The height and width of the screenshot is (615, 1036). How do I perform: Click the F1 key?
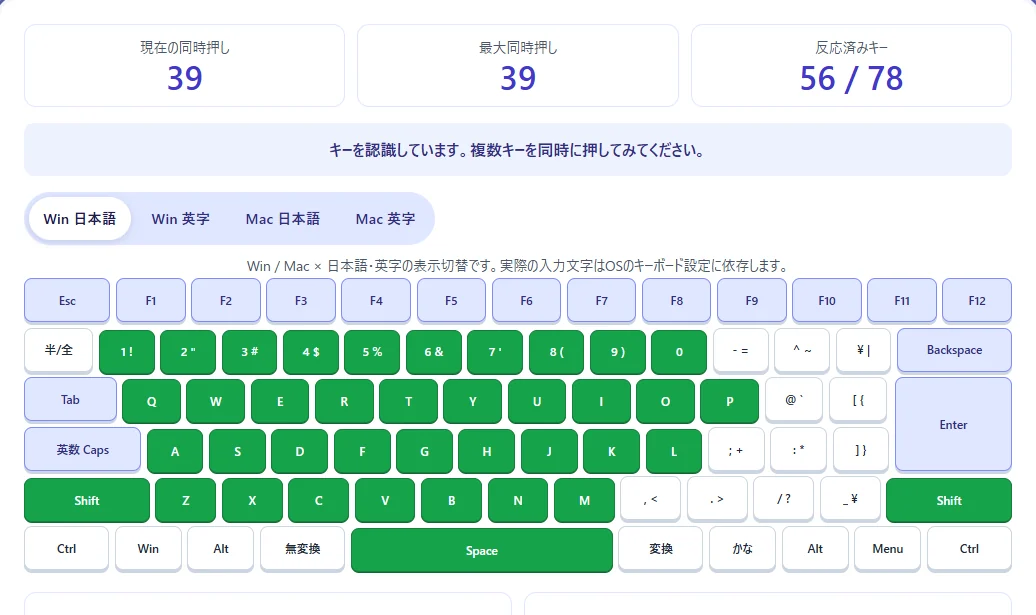[151, 301]
